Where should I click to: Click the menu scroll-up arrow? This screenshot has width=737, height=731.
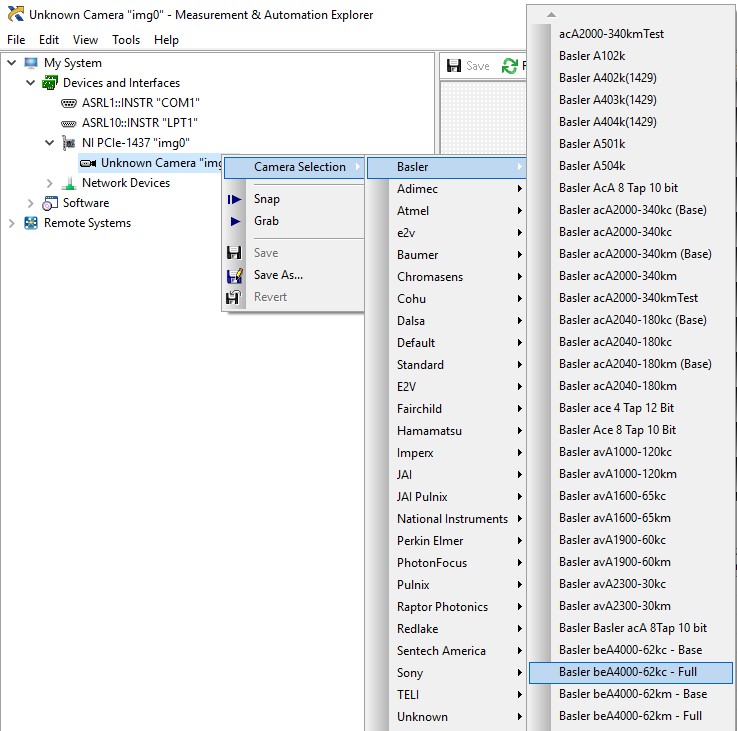point(551,15)
